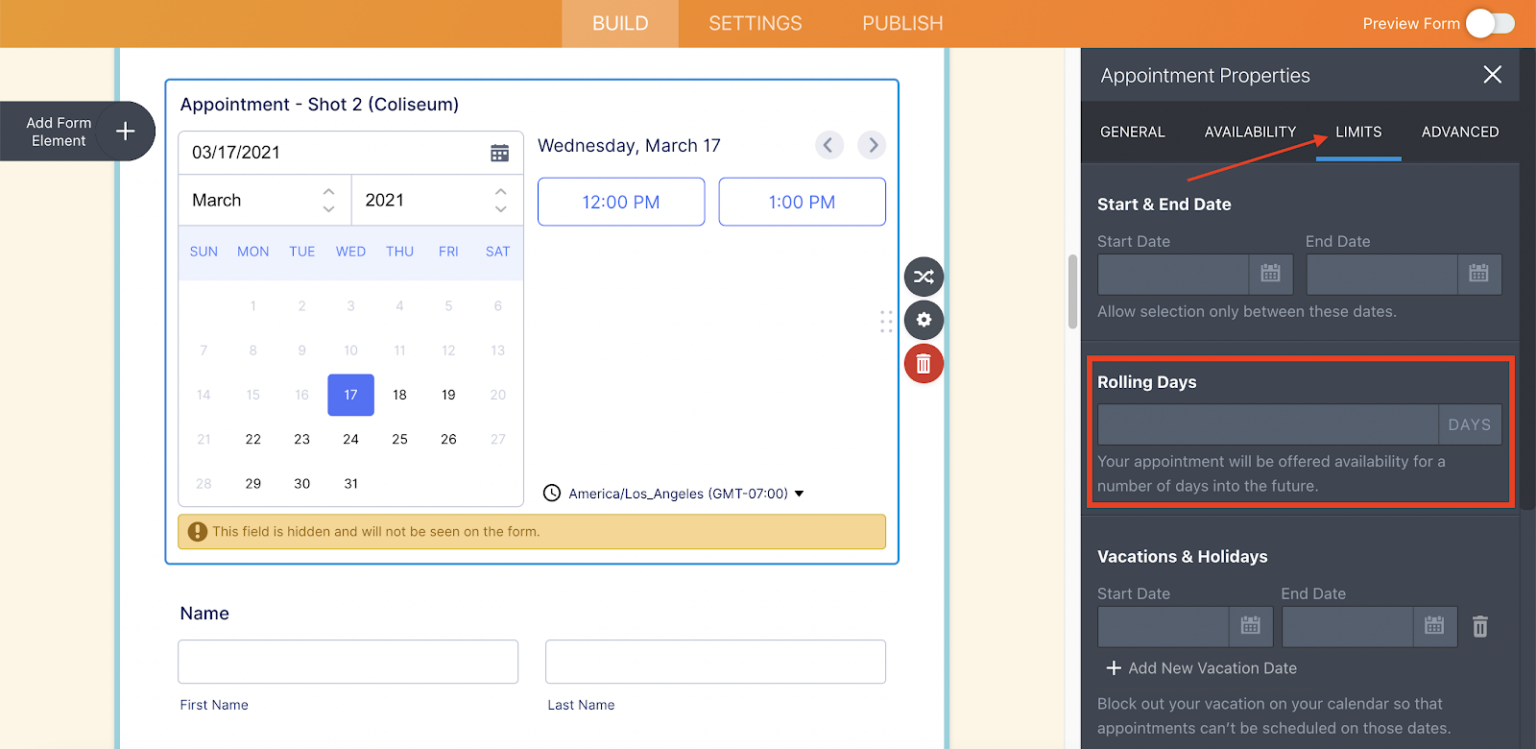Open the March month dropdown
Image resolution: width=1536 pixels, height=749 pixels.
[263, 200]
